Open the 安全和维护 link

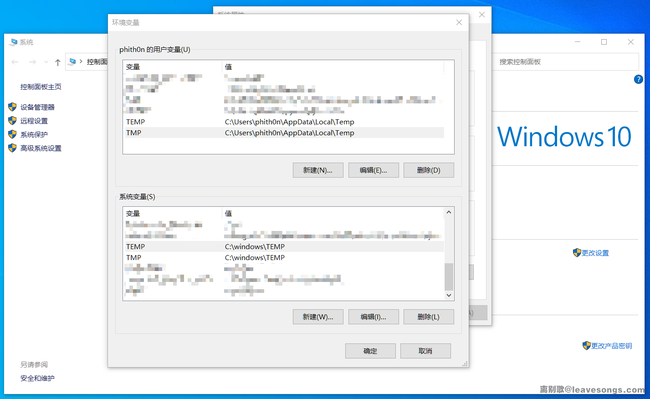pyautogui.click(x=37, y=378)
